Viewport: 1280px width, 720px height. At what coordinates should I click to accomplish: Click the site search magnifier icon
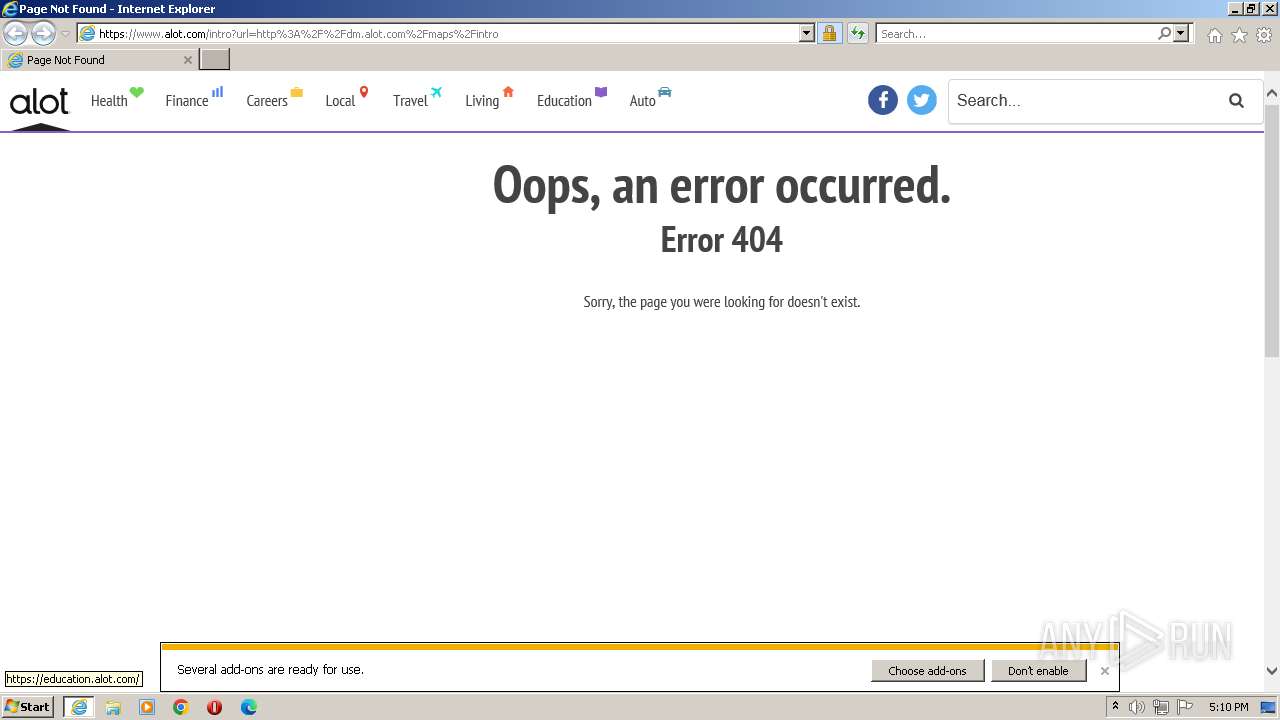(x=1236, y=100)
